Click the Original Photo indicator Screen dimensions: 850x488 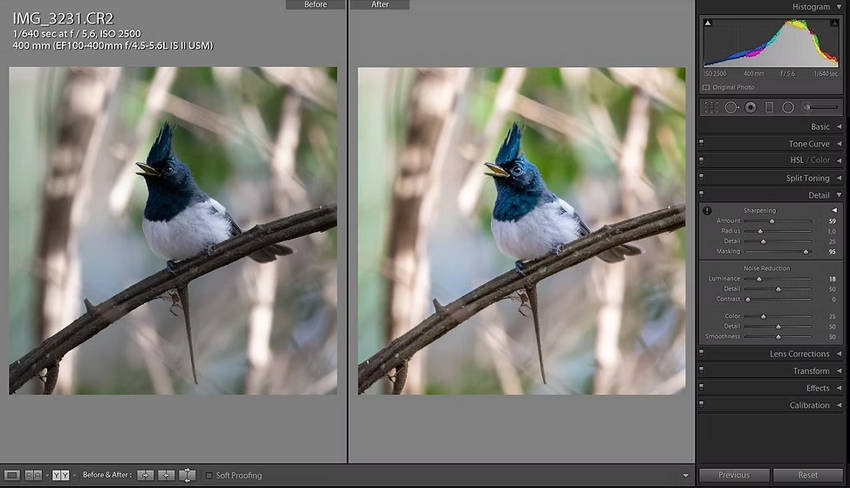point(729,87)
